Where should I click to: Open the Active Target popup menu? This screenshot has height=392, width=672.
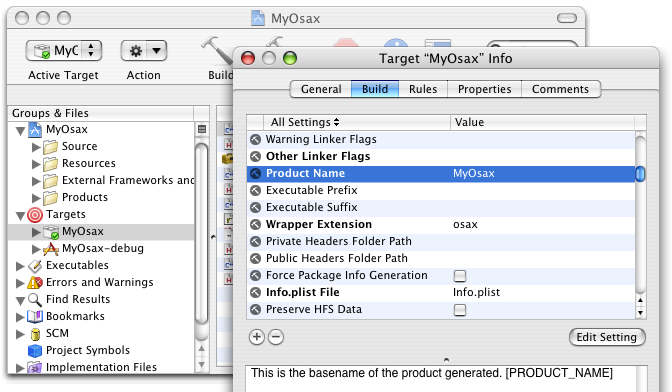pyautogui.click(x=64, y=51)
